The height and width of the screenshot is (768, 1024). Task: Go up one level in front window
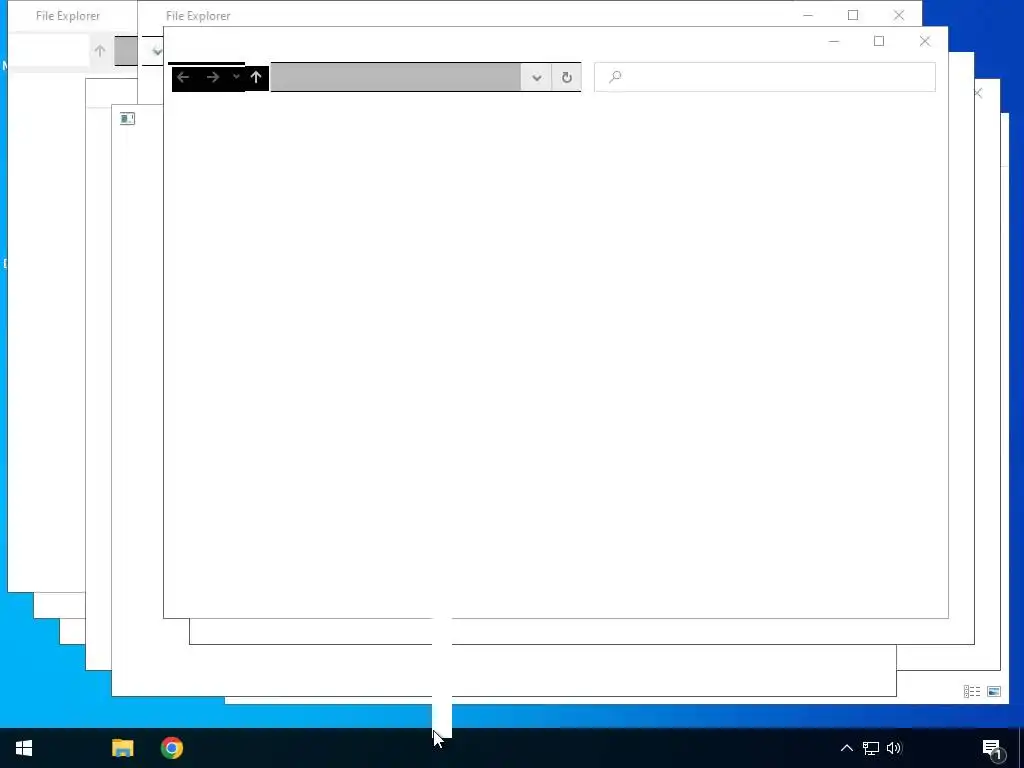click(x=256, y=78)
